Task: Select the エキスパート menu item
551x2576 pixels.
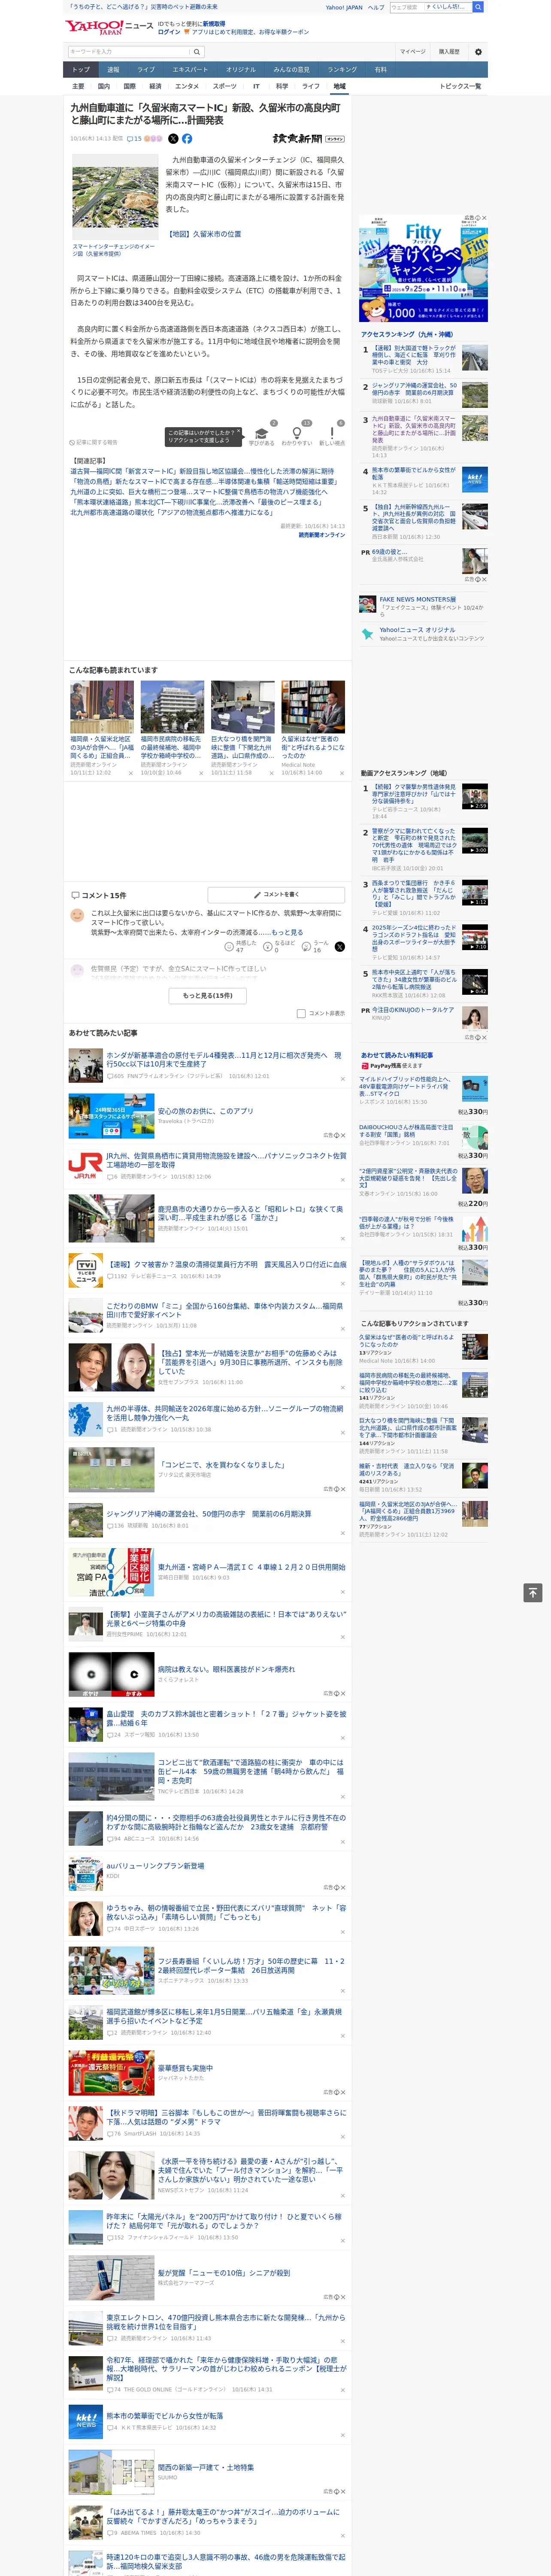Action: pyautogui.click(x=190, y=70)
